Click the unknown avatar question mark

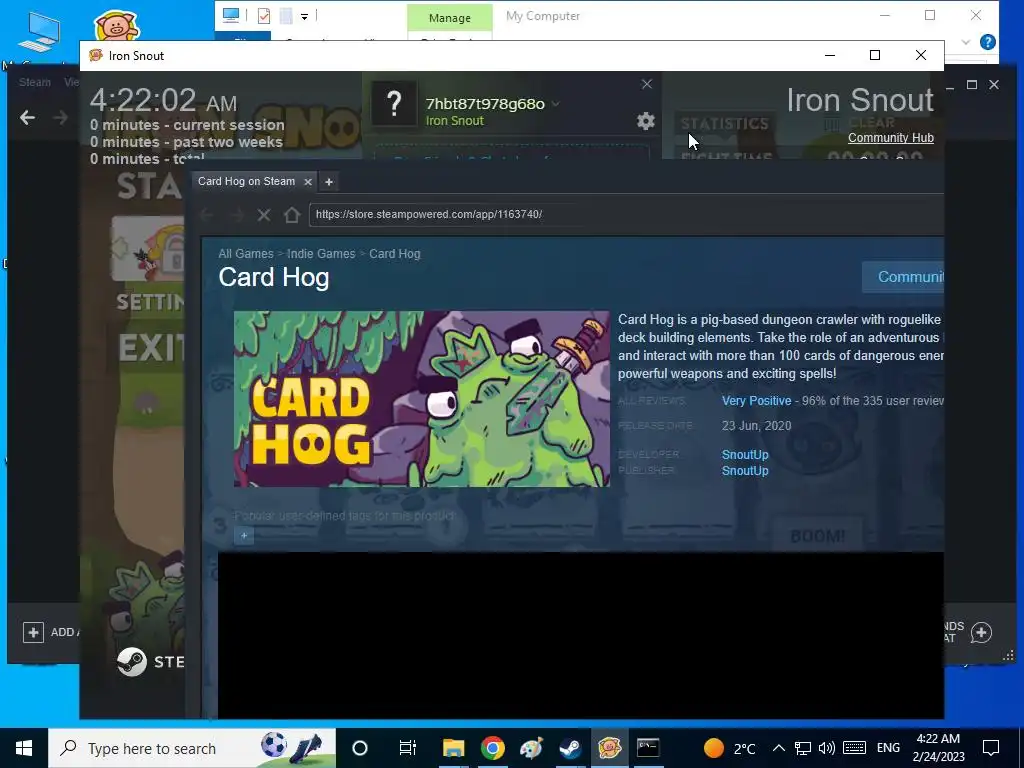394,104
